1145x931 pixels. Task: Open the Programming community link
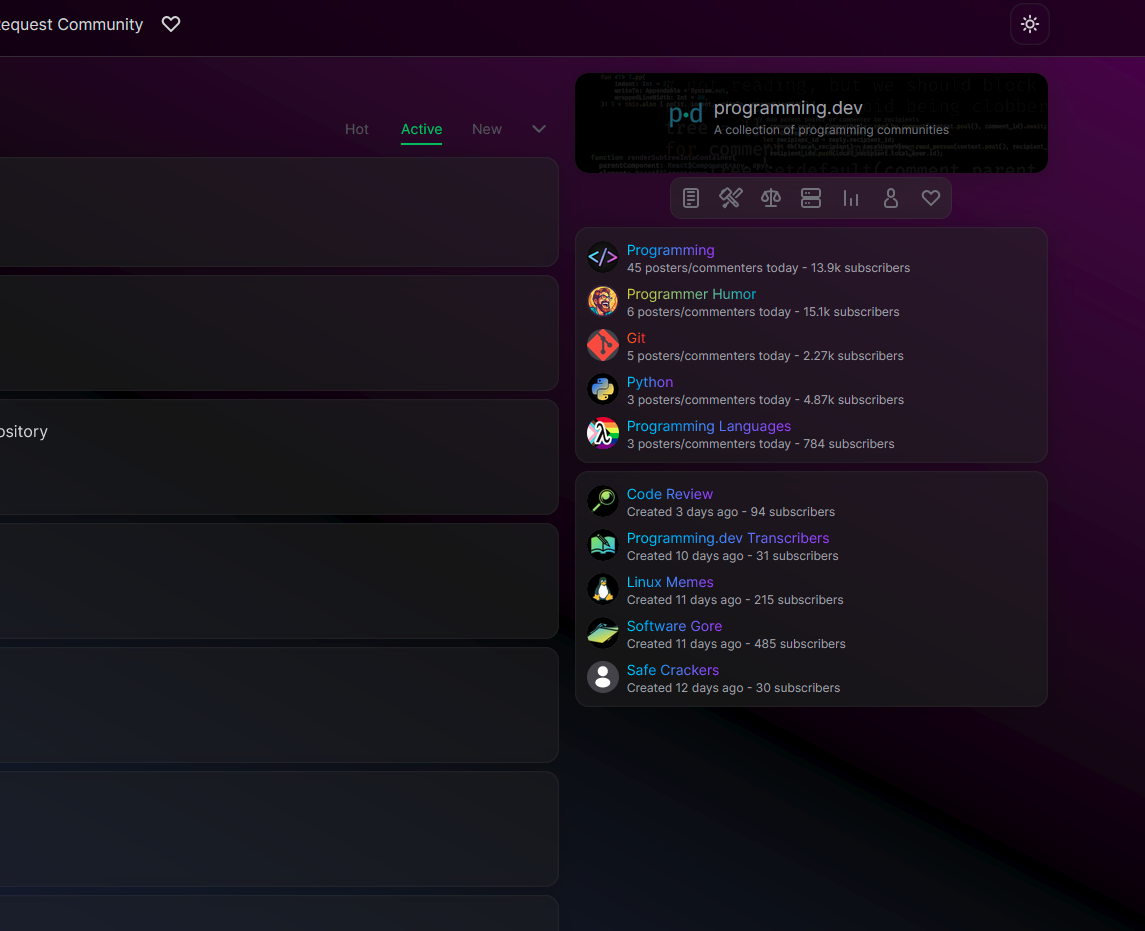click(x=670, y=250)
